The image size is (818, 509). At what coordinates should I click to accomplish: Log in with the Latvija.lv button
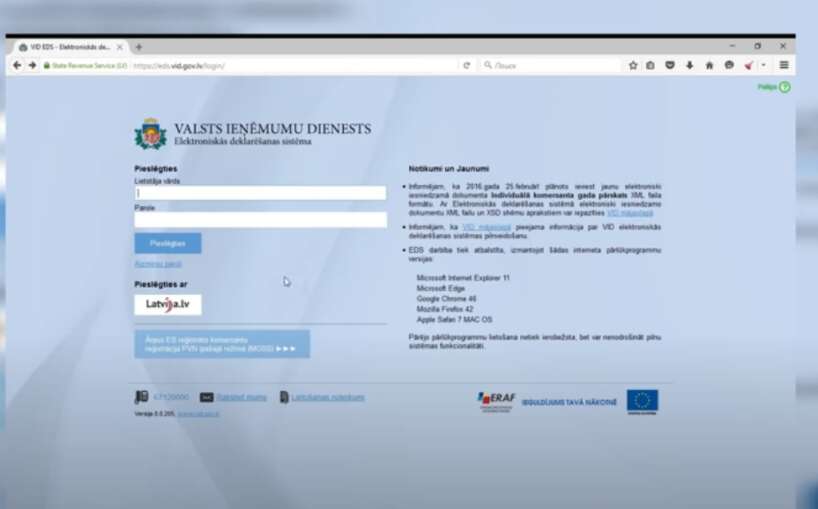(x=168, y=305)
